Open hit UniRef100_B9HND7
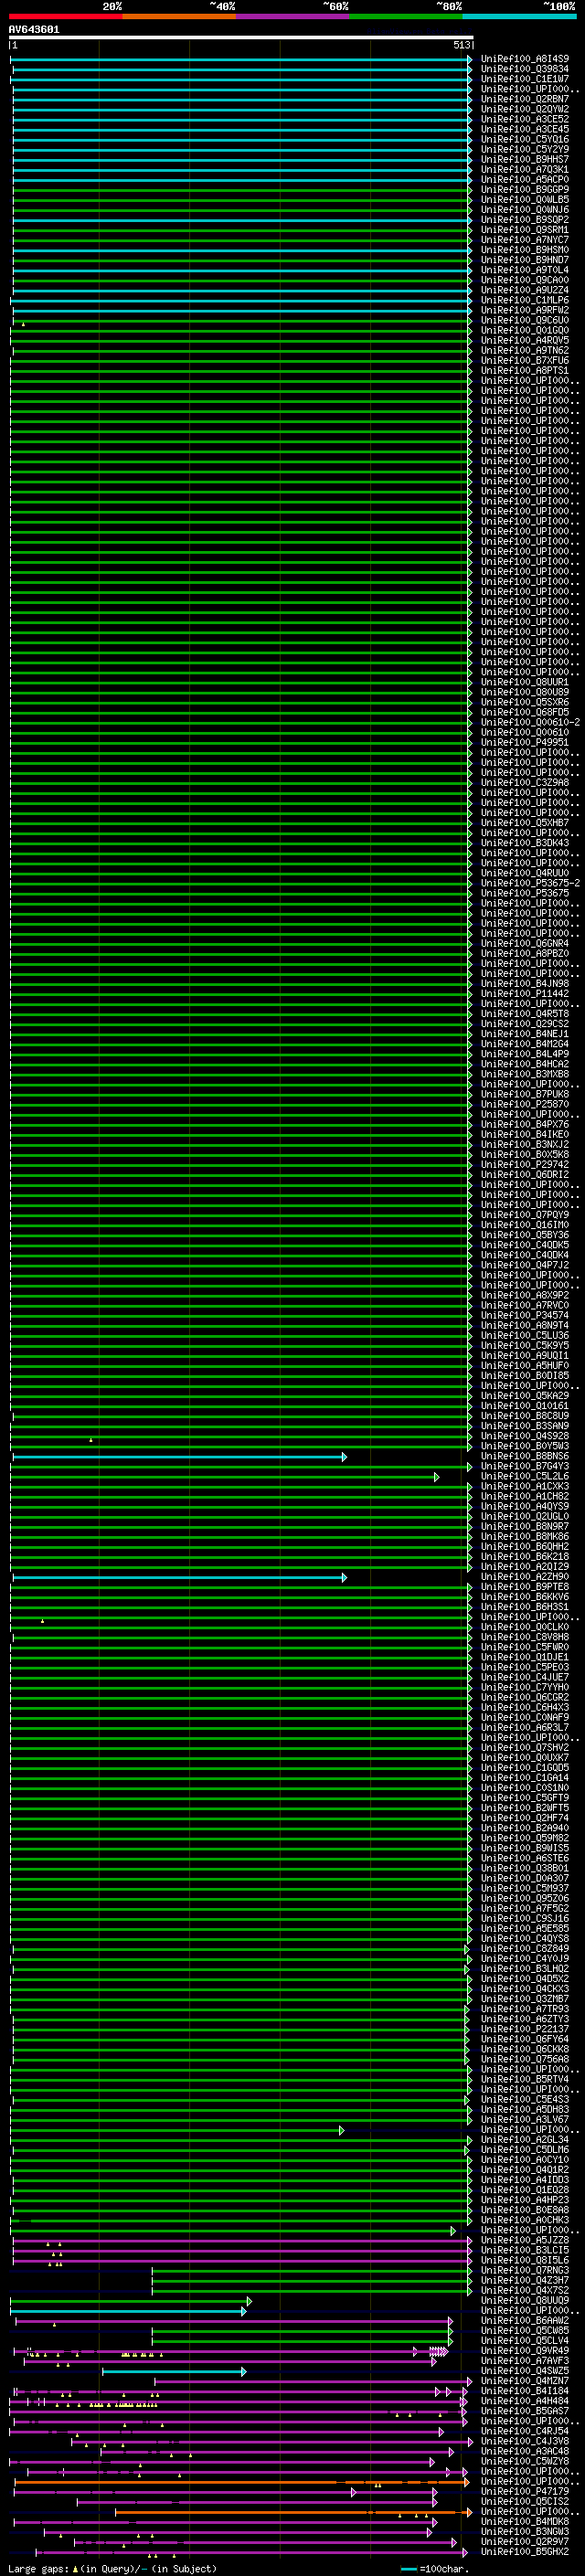Viewport: 585px width, 2576px height. 524,260
